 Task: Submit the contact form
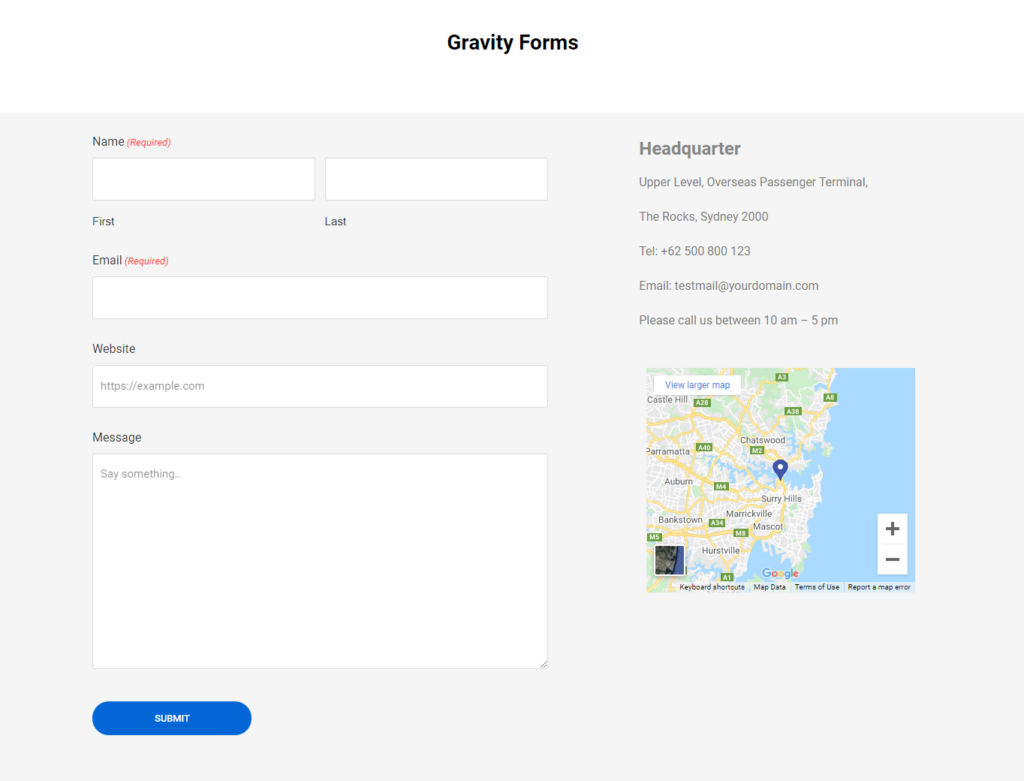(171, 718)
